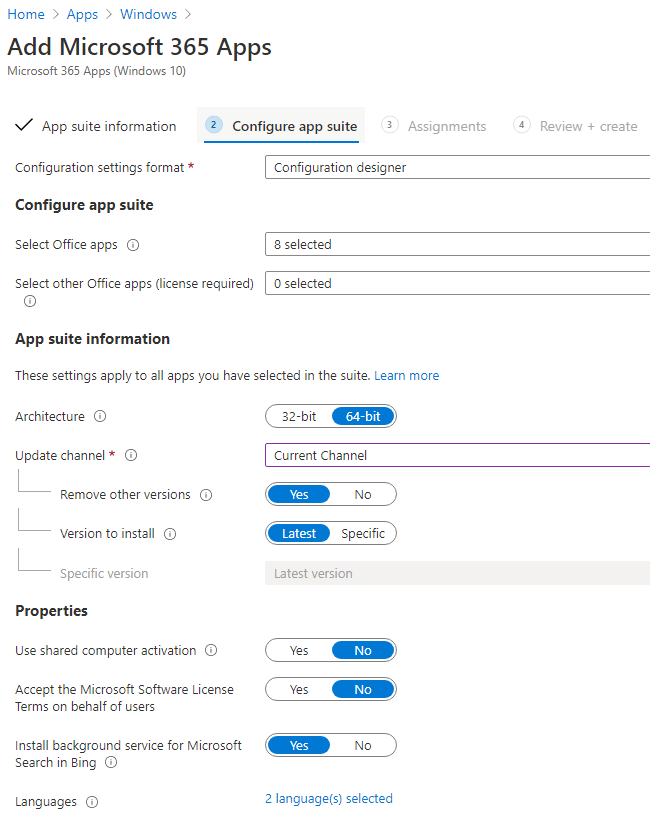Set shared computer activation to No
Image resolution: width=650 pixels, height=816 pixels.
363,651
